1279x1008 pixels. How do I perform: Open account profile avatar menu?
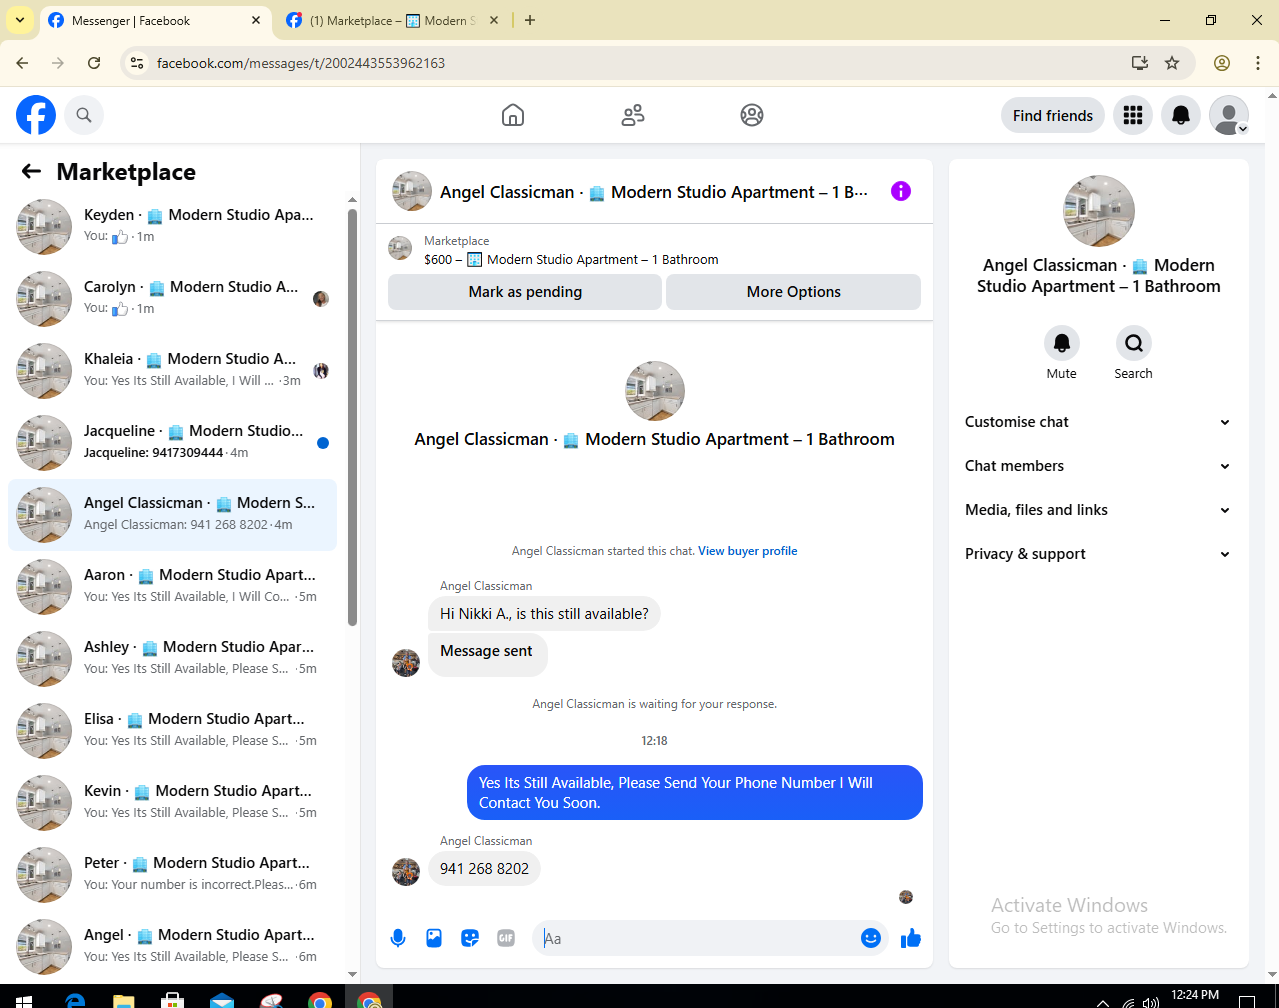[x=1229, y=115]
